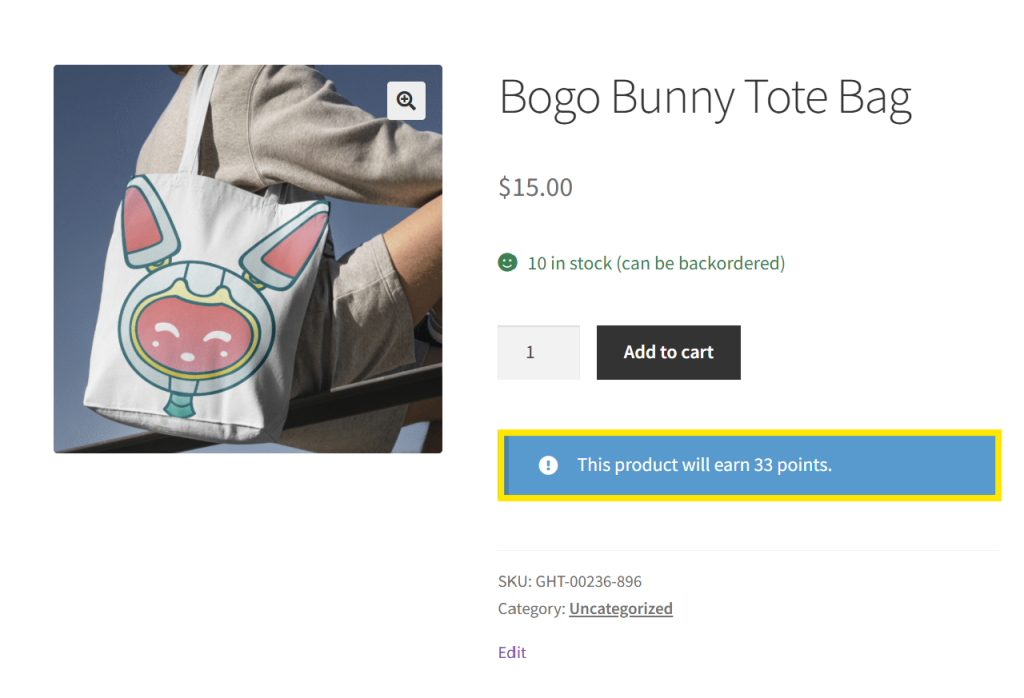1024x698 pixels.
Task: Click the circular alert icon beside points message
Action: [x=547, y=464]
